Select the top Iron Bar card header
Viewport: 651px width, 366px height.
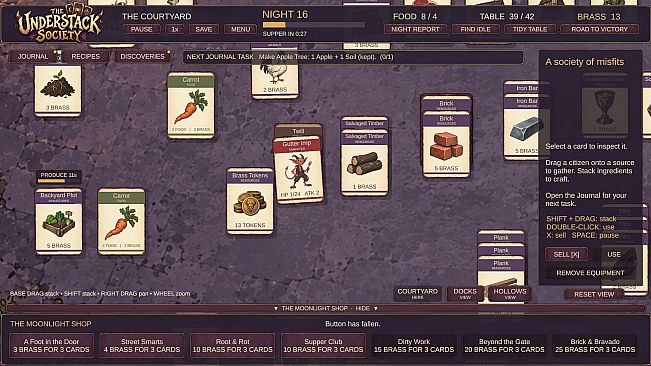pos(526,88)
